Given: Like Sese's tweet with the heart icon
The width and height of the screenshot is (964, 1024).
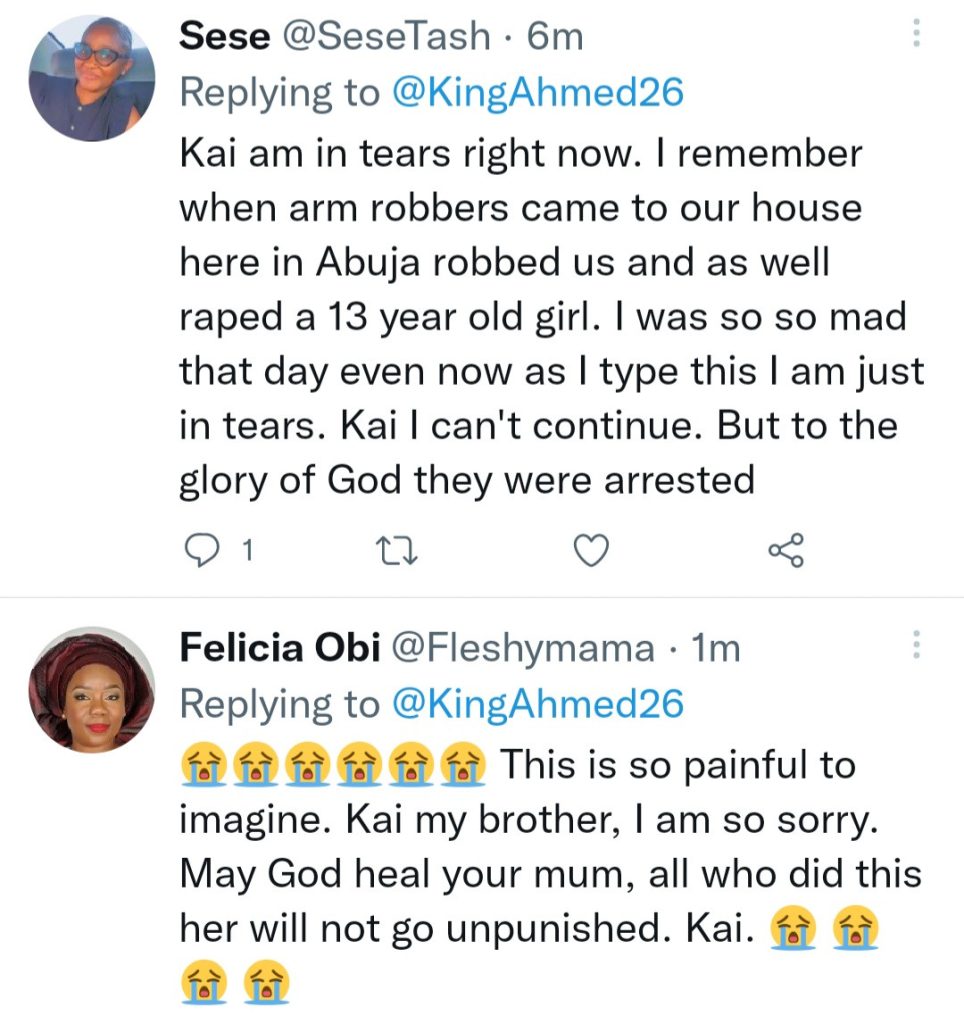Looking at the screenshot, I should (590, 549).
